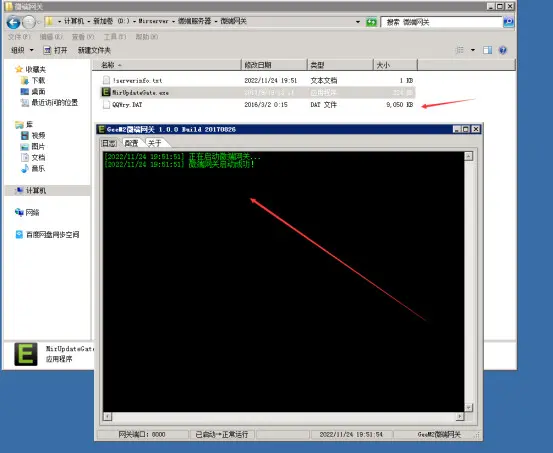
Task: Click the 打开 toolbar button
Action: (x=55, y=50)
